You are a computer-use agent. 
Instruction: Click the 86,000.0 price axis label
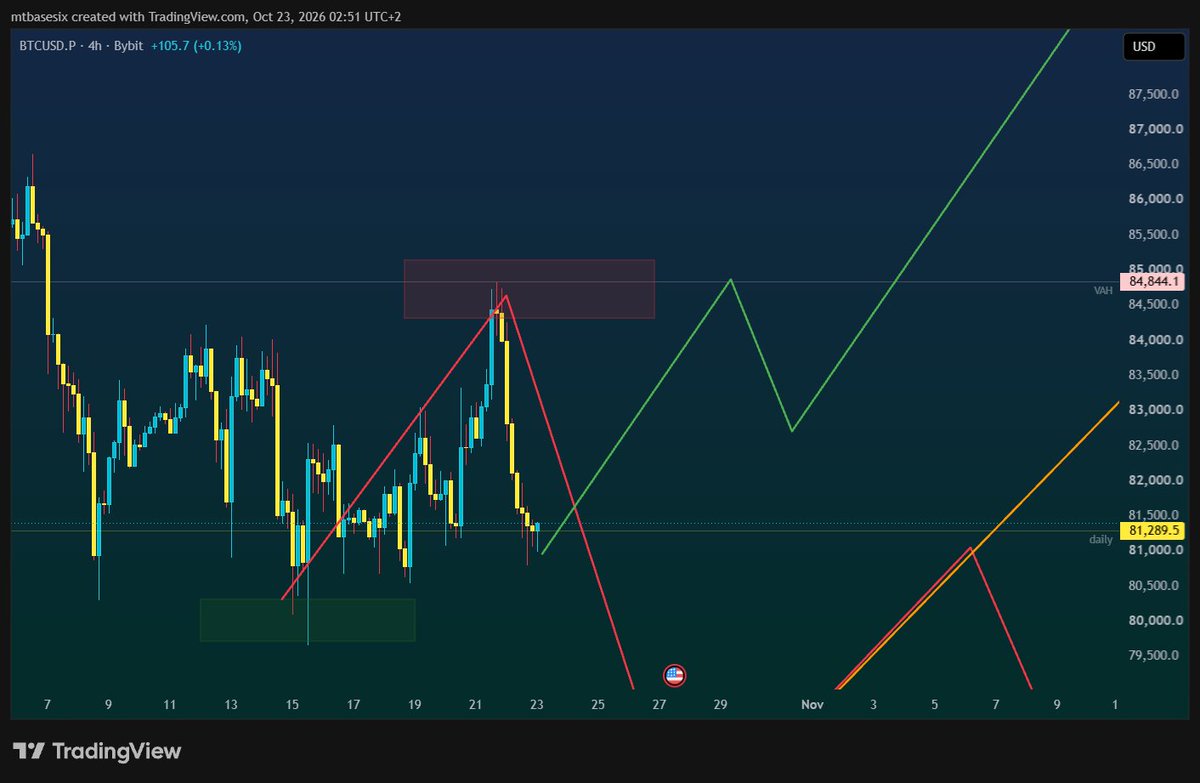click(x=1157, y=200)
